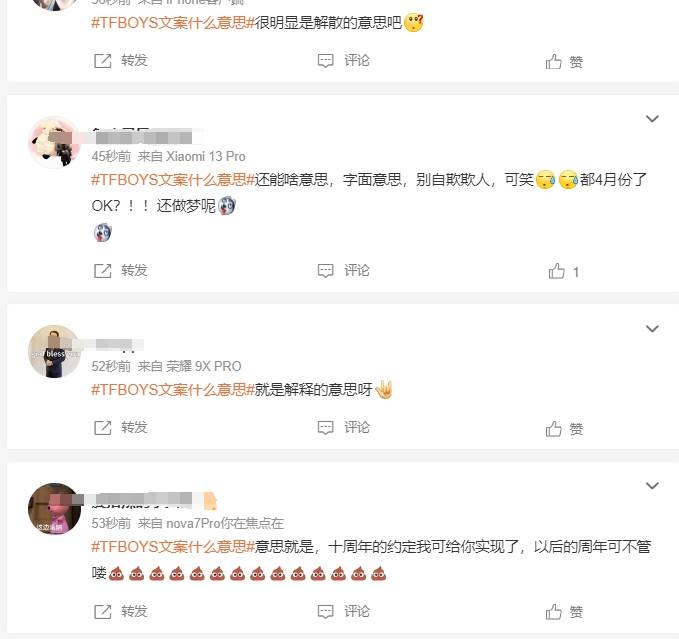The image size is (679, 639).
Task: Like the post that has 1 like
Action: click(x=564, y=271)
